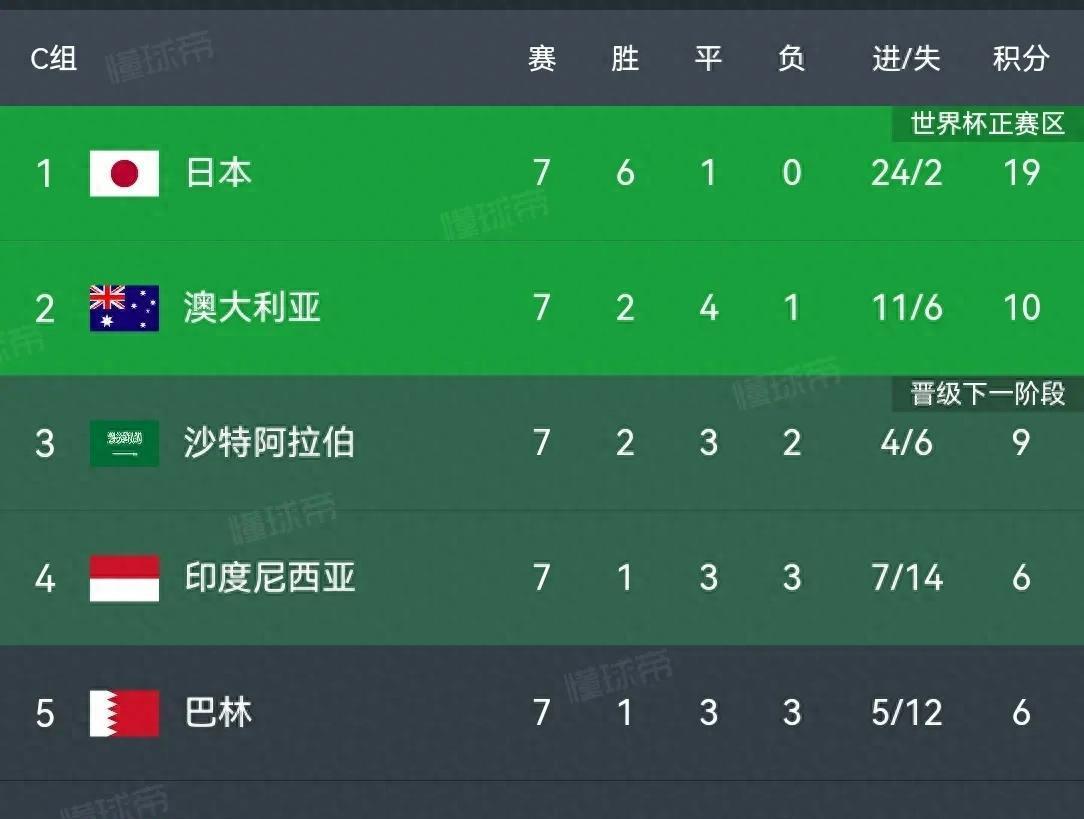The height and width of the screenshot is (819, 1084).
Task: Select the 印度尼西亚 team name
Action: click(x=270, y=578)
